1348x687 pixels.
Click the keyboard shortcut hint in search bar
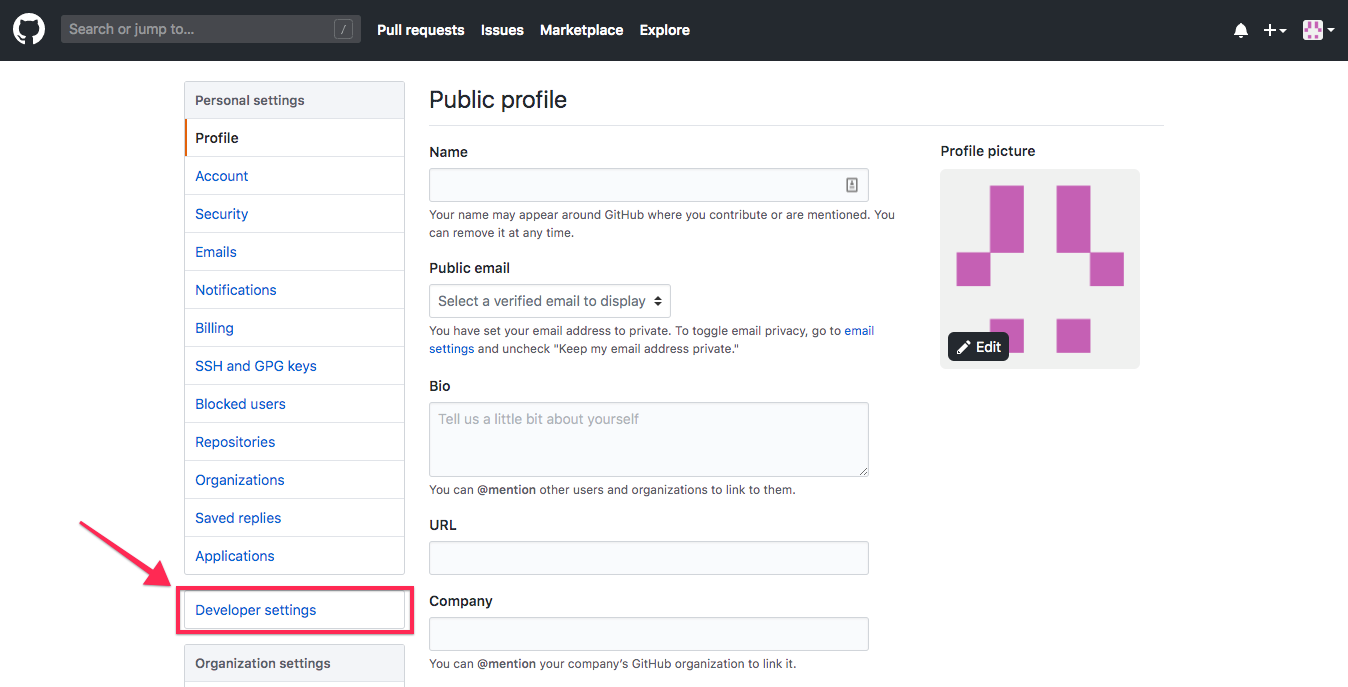[x=343, y=29]
